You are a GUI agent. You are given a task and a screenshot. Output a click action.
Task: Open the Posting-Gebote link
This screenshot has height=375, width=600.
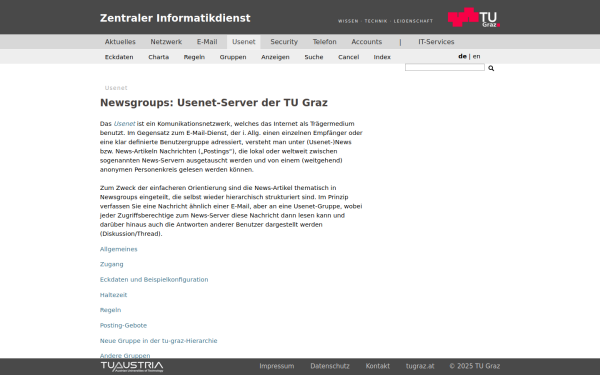pyautogui.click(x=123, y=326)
